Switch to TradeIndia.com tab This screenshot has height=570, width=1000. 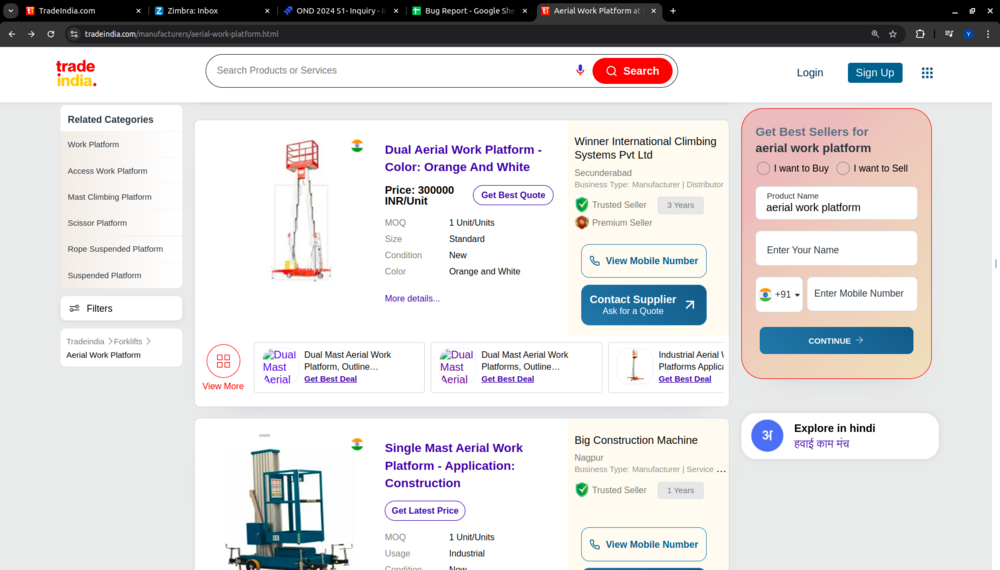coord(83,11)
